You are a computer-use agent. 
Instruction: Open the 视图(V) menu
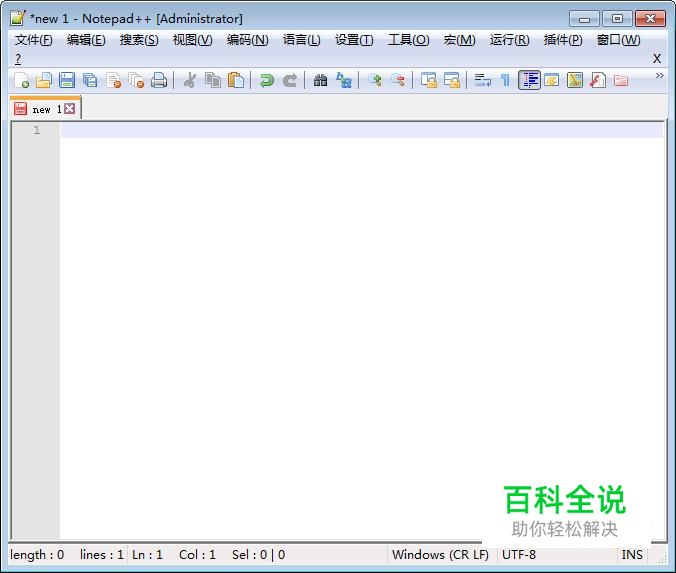192,40
